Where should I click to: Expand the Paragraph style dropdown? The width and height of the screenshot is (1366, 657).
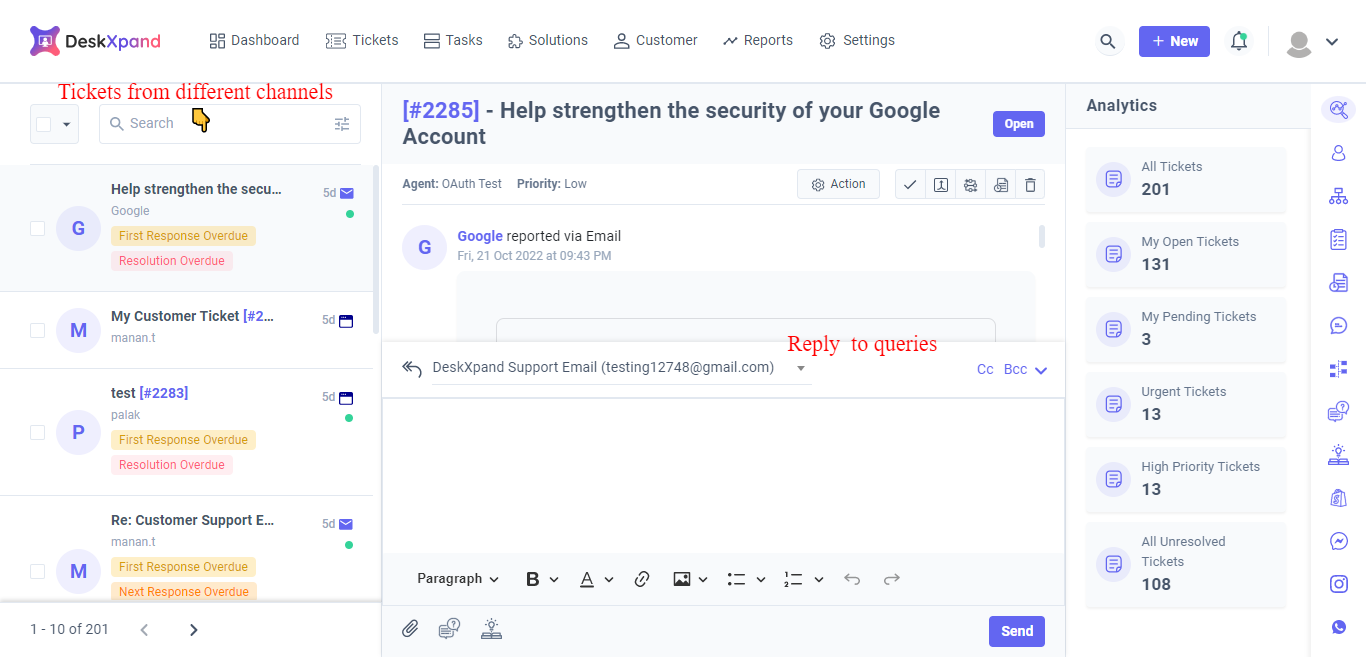pos(458,579)
